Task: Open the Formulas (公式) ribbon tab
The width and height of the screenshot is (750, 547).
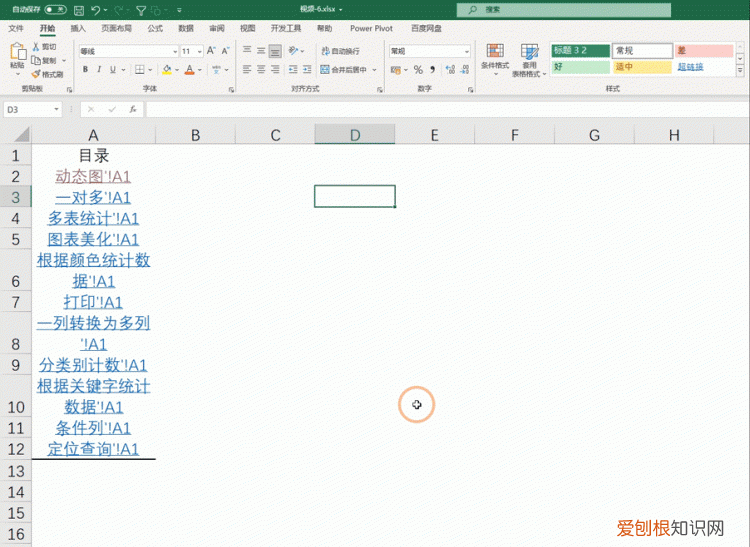Action: 155,29
